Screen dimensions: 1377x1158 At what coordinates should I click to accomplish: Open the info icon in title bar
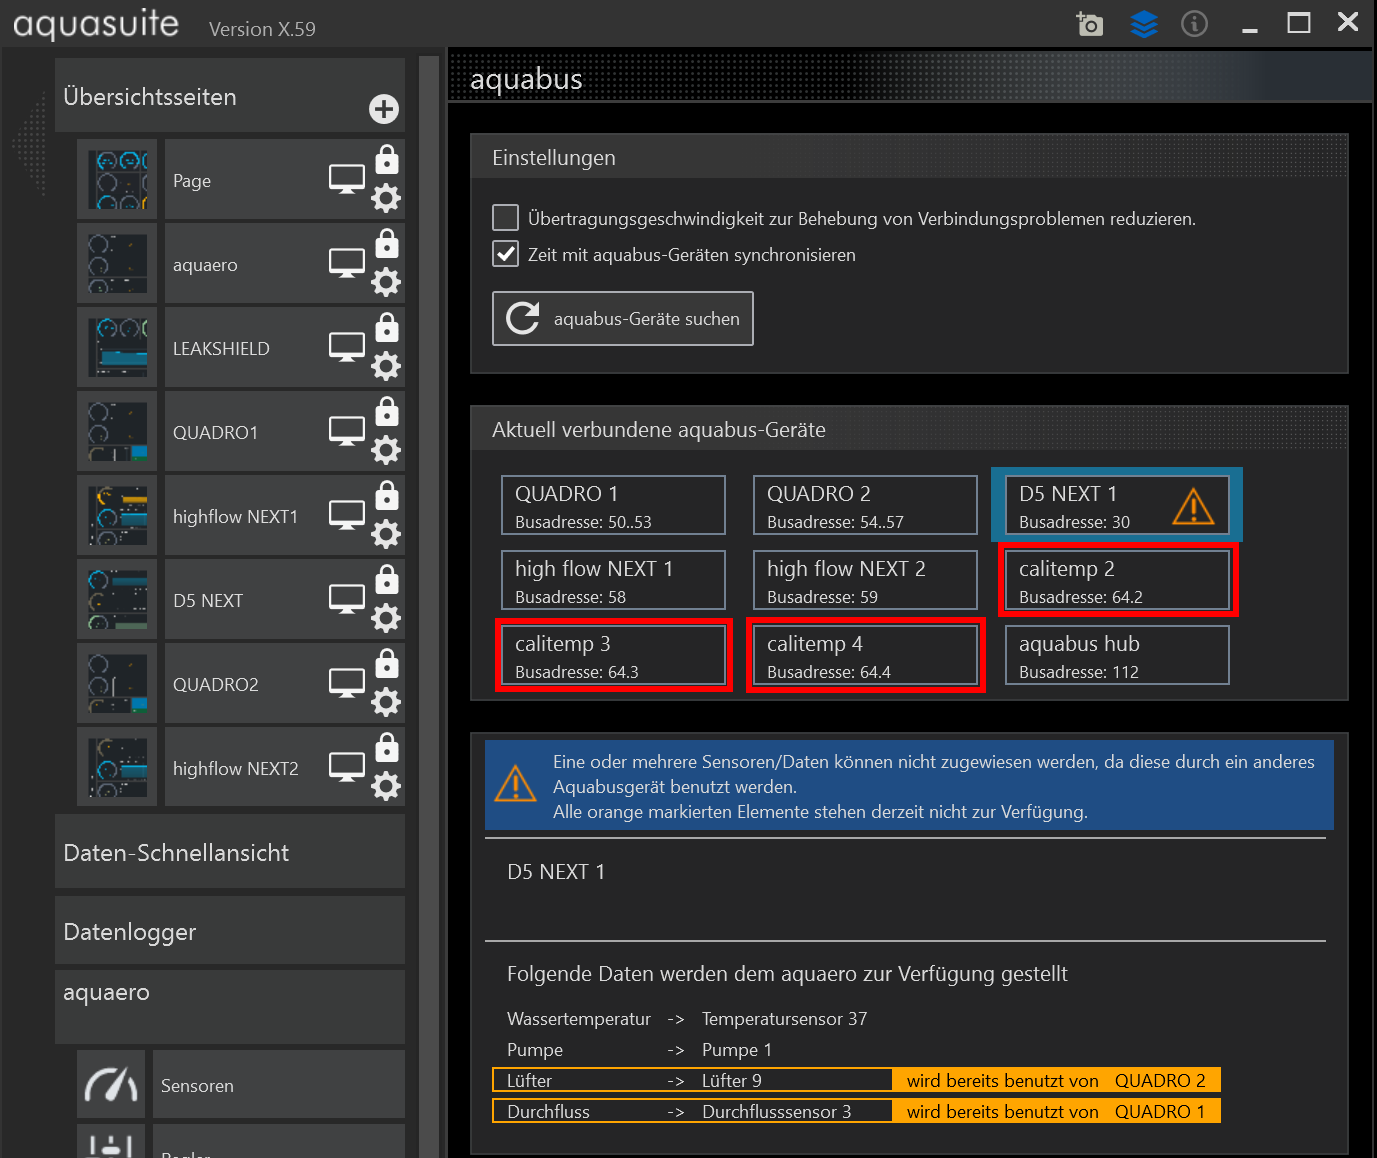coord(1194,23)
